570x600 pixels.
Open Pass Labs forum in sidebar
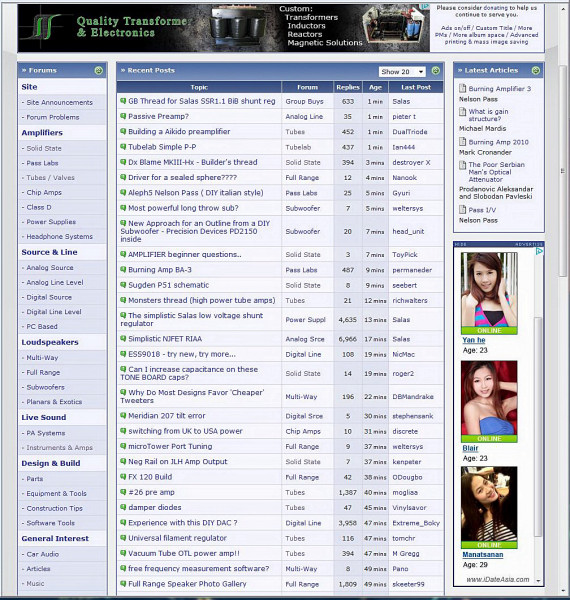(x=42, y=163)
